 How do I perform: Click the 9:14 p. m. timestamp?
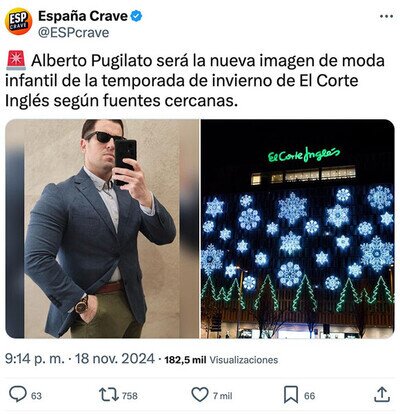tap(35, 359)
